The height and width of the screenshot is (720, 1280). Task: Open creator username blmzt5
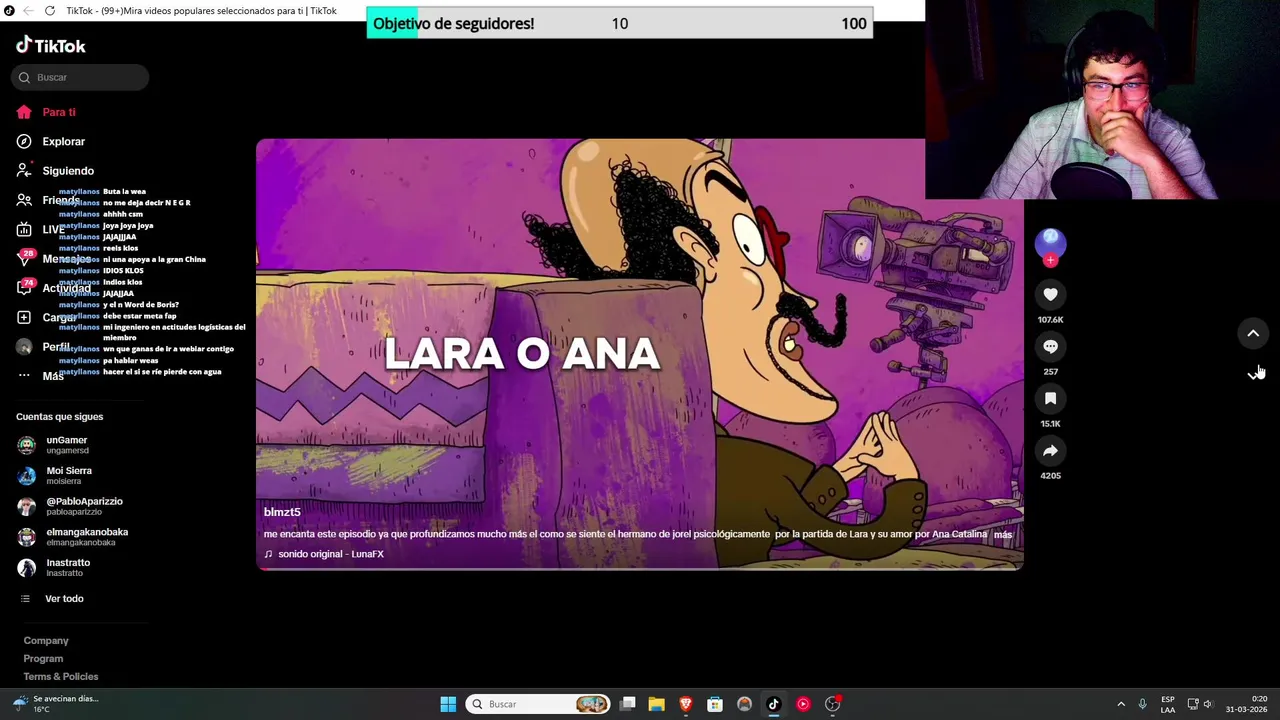click(282, 512)
